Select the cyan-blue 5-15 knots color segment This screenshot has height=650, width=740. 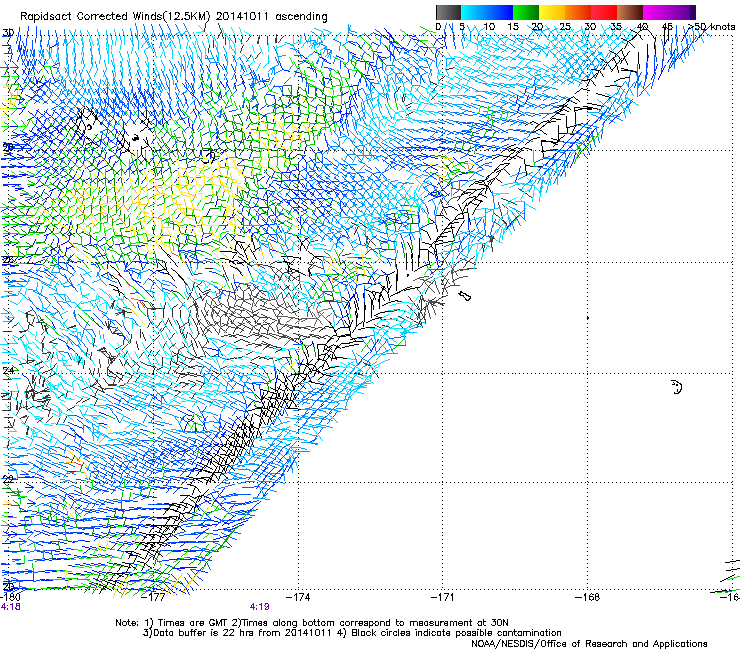tap(487, 12)
